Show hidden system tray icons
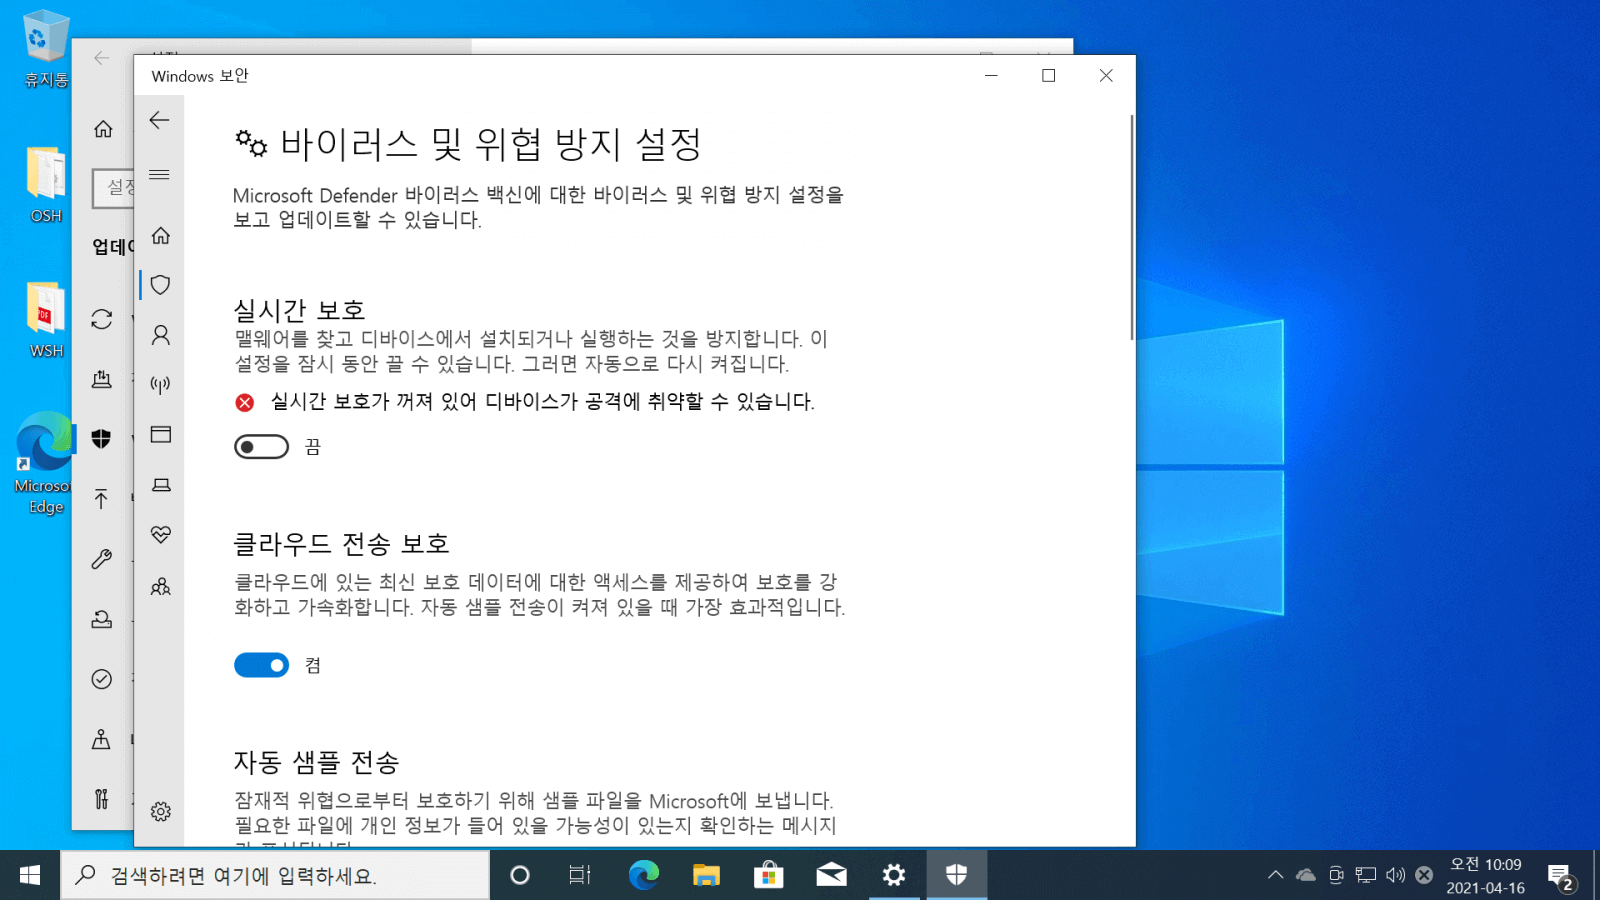This screenshot has height=900, width=1600. (1275, 875)
